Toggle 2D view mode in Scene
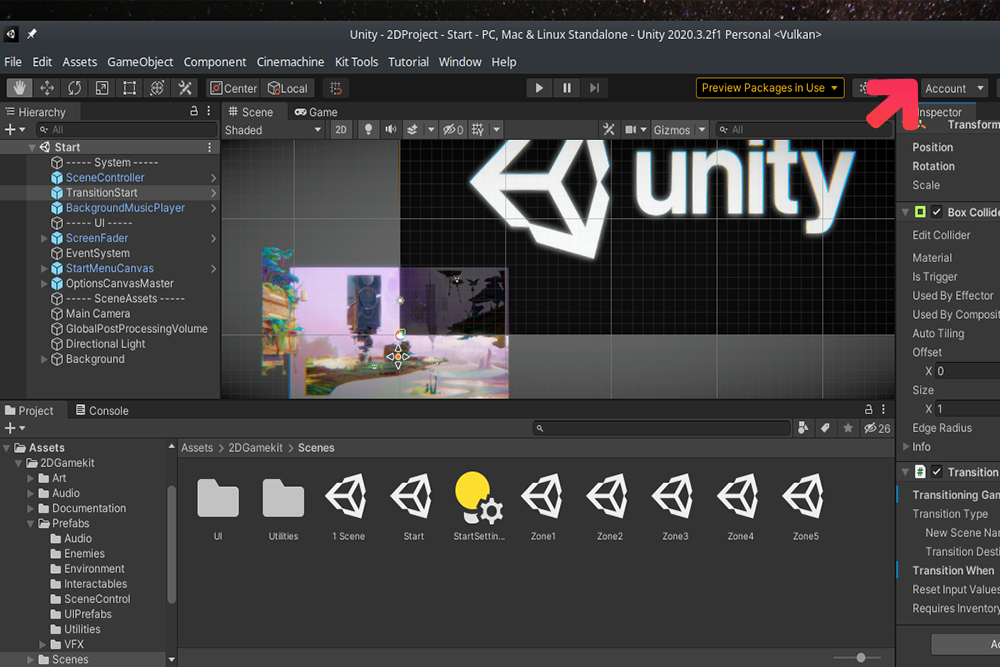1000x667 pixels. (341, 129)
